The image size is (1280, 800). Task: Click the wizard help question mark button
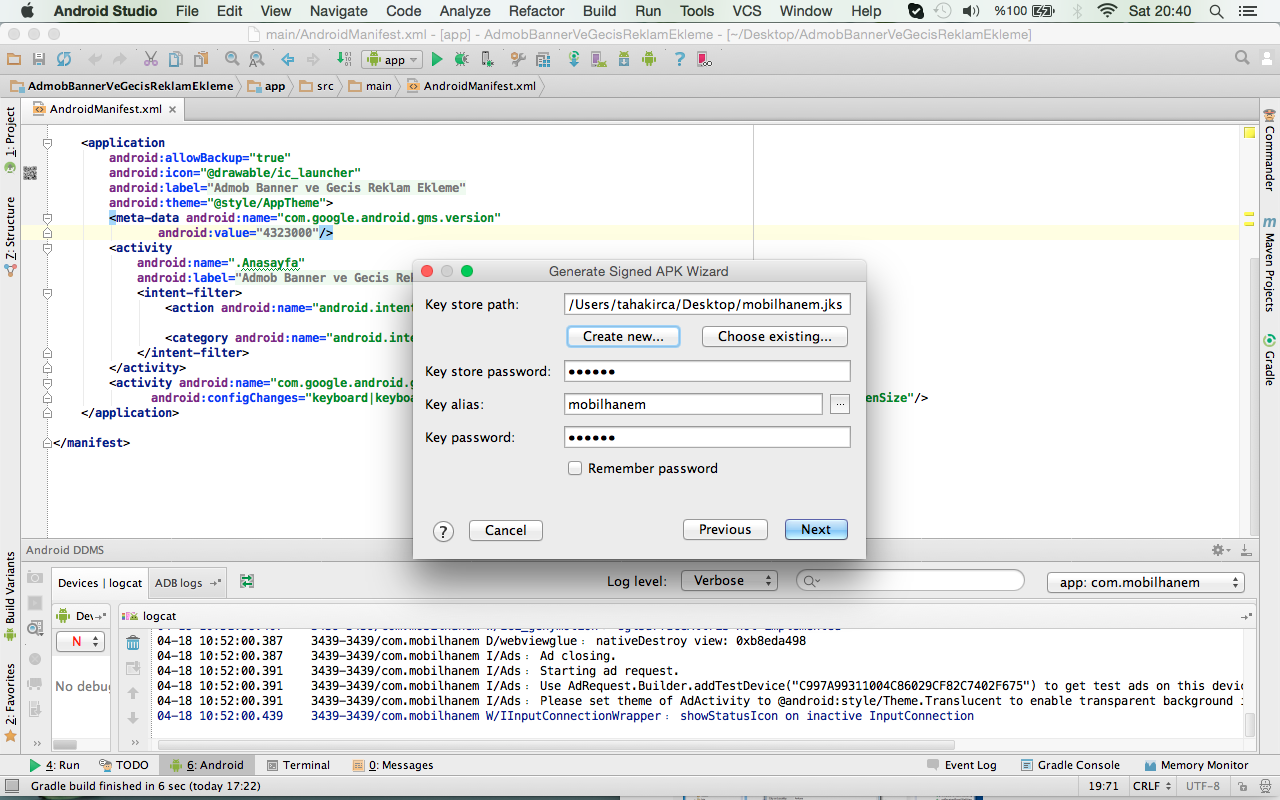point(444,531)
